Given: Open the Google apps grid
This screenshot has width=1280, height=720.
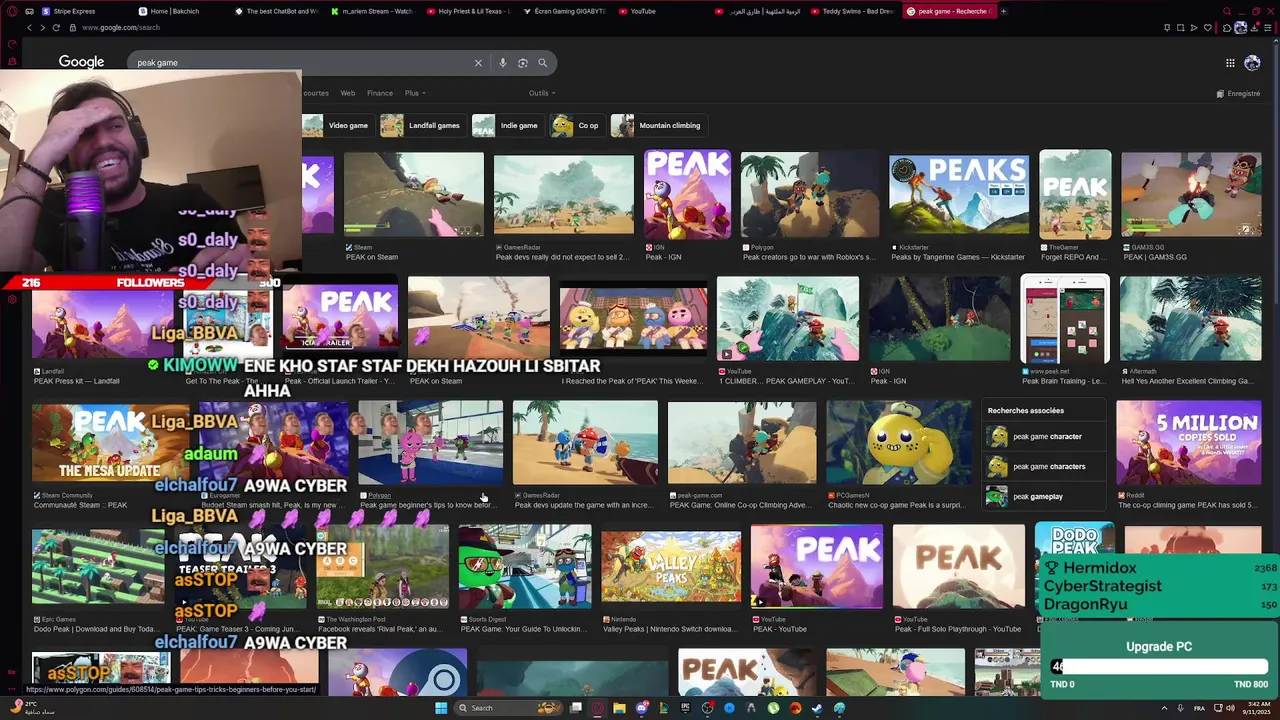Looking at the screenshot, I should tap(1230, 63).
